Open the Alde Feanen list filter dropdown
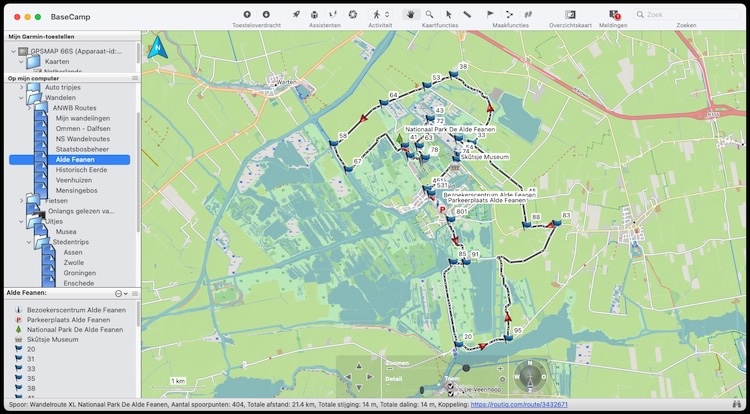 (121, 294)
